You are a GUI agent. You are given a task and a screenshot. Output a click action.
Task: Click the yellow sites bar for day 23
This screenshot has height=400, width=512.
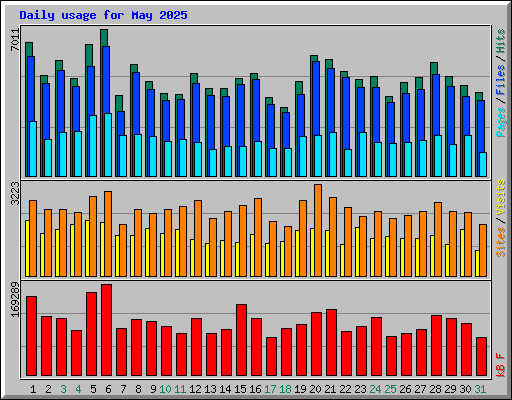tap(357, 252)
